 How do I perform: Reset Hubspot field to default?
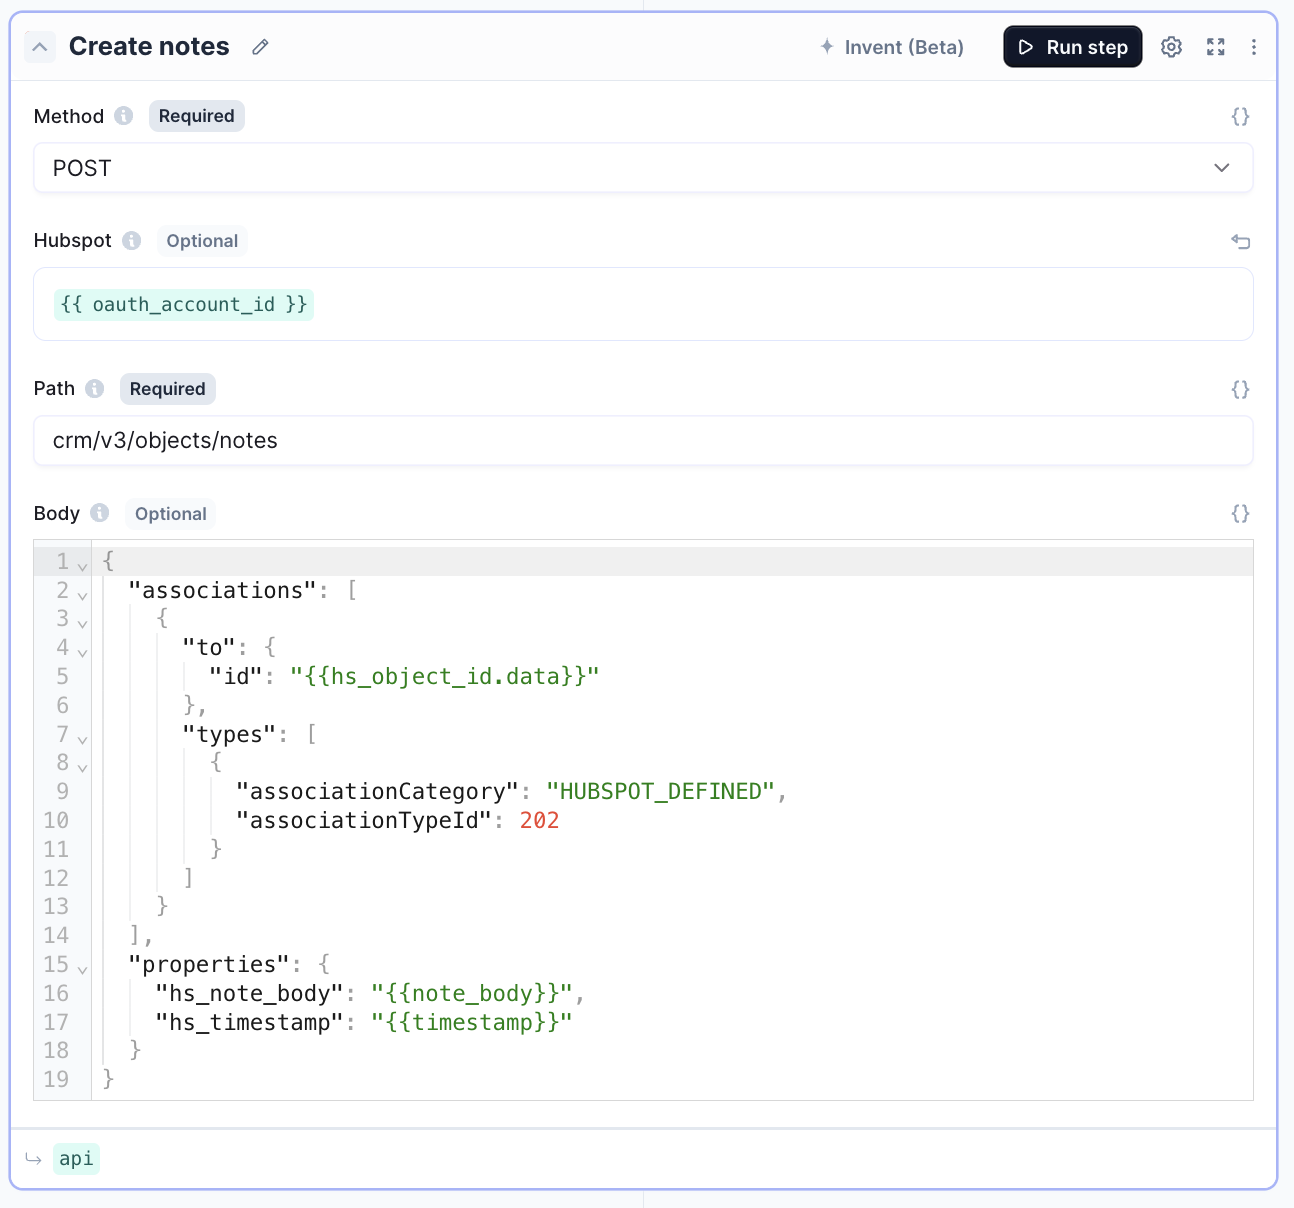(x=1240, y=241)
